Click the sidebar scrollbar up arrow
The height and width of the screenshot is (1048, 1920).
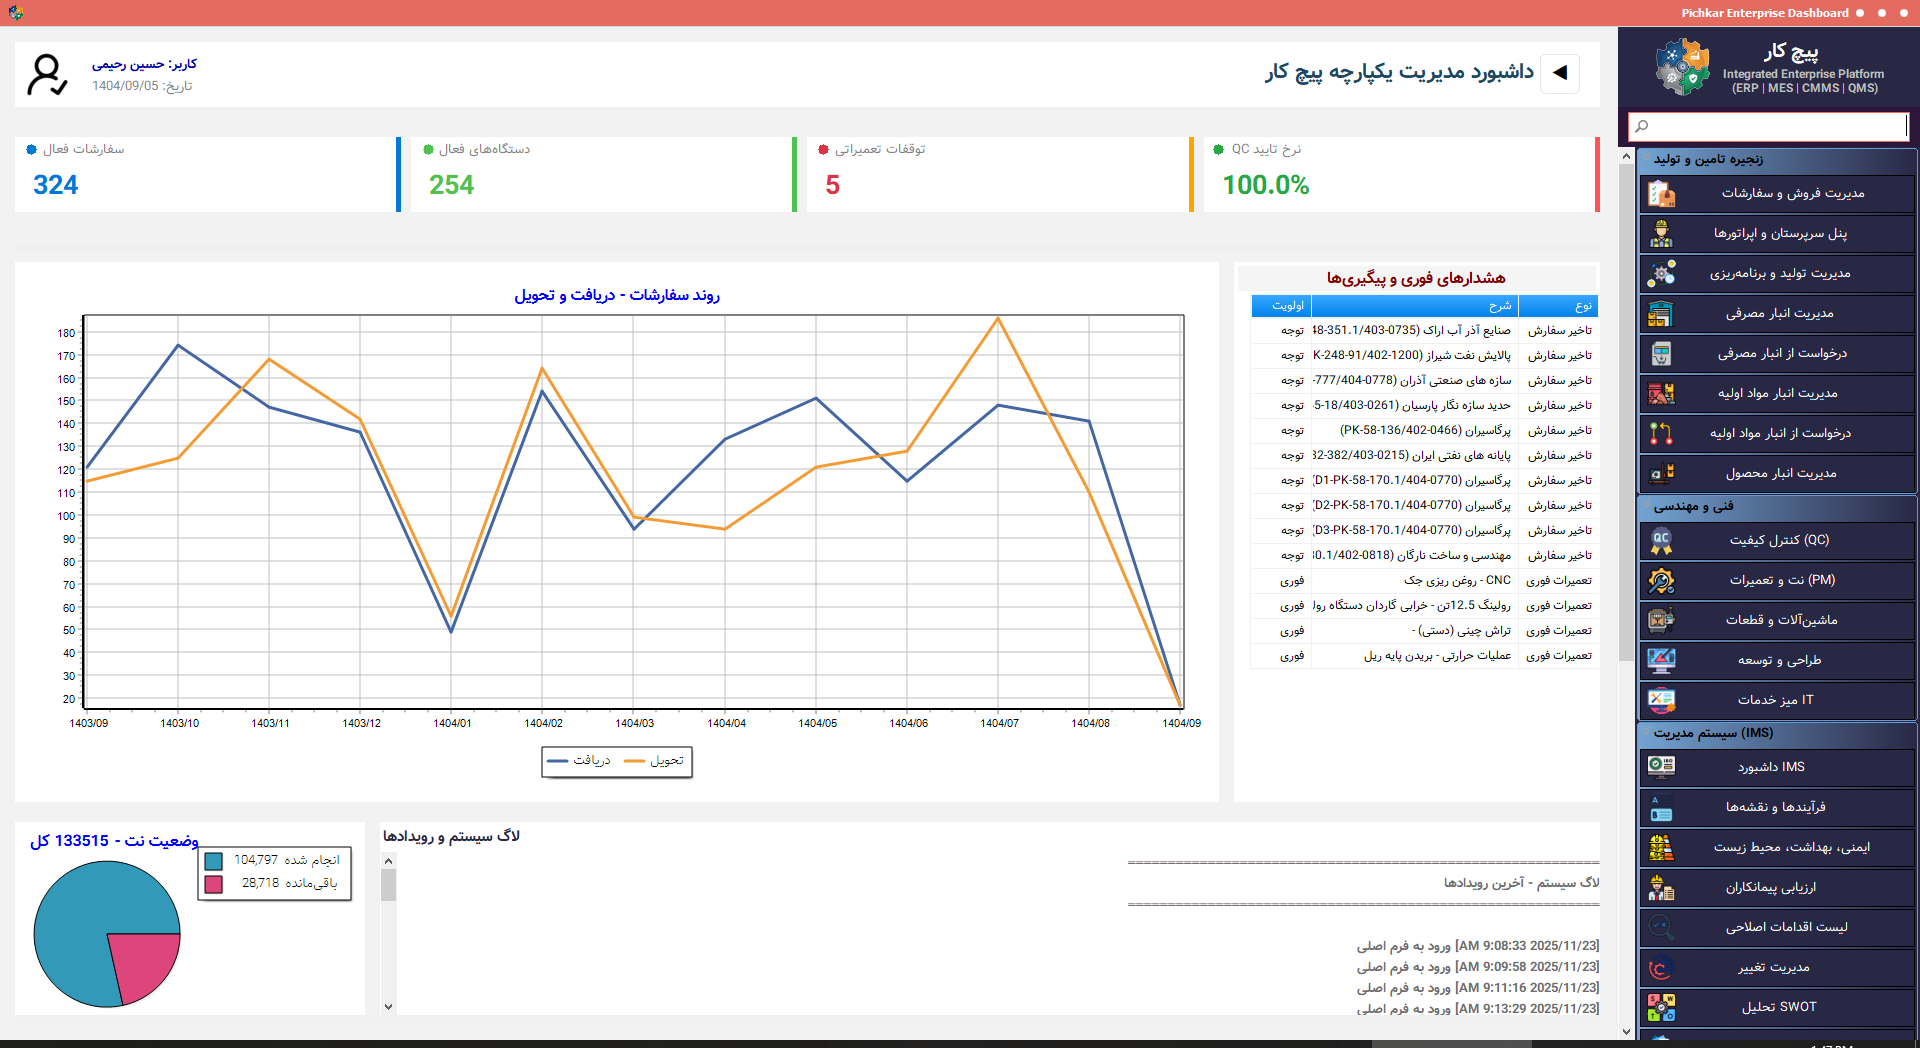pos(1626,155)
